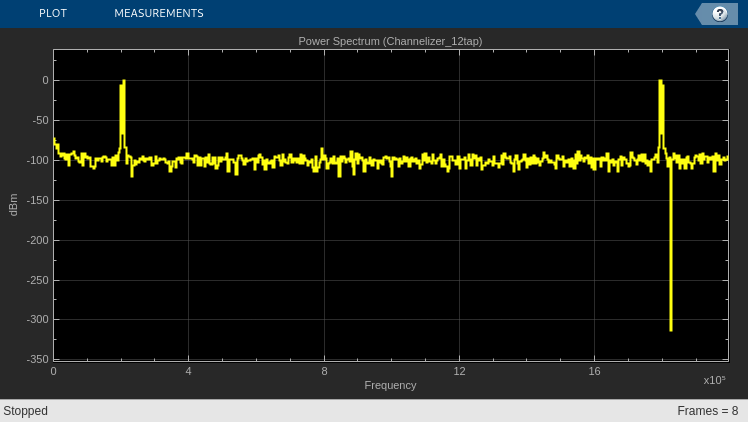748x422 pixels.
Task: Select the dBm y-axis label
Action: click(x=13, y=205)
